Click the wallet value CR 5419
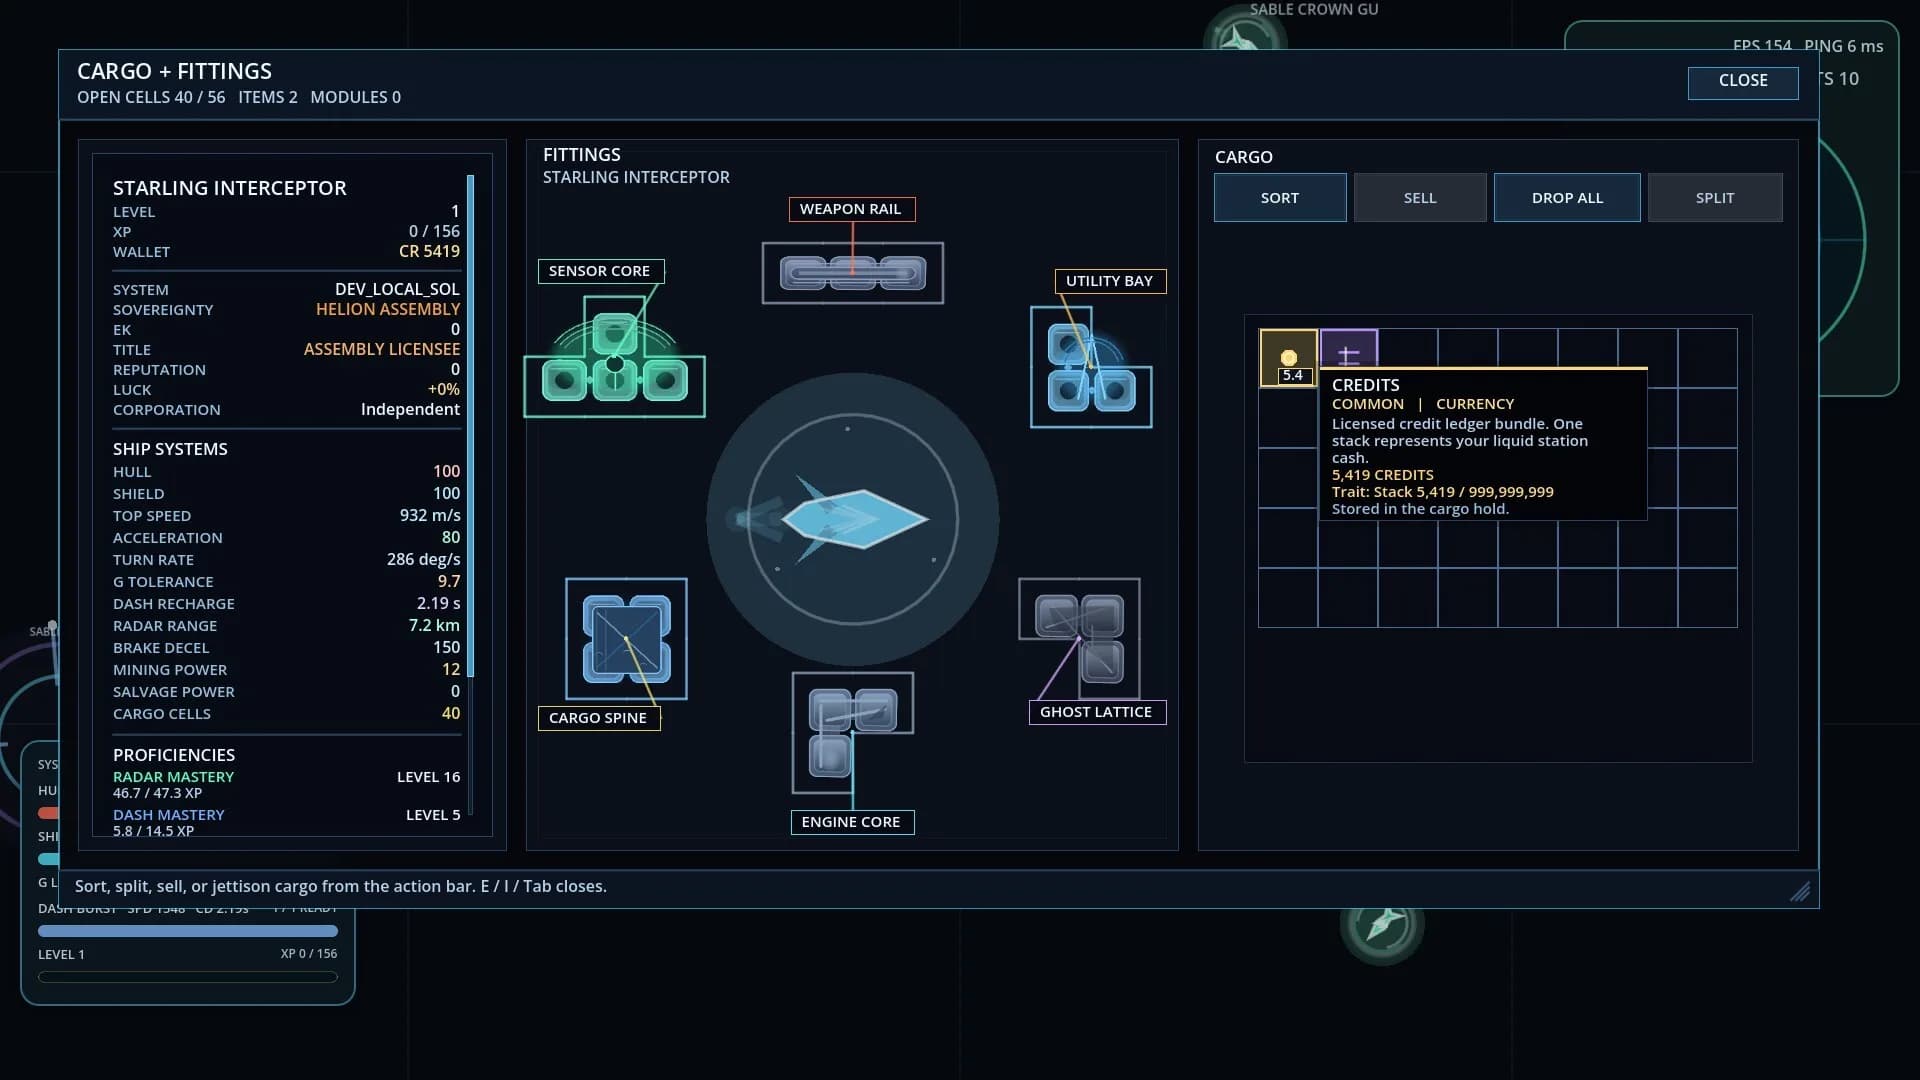Image resolution: width=1920 pixels, height=1080 pixels. (x=429, y=252)
